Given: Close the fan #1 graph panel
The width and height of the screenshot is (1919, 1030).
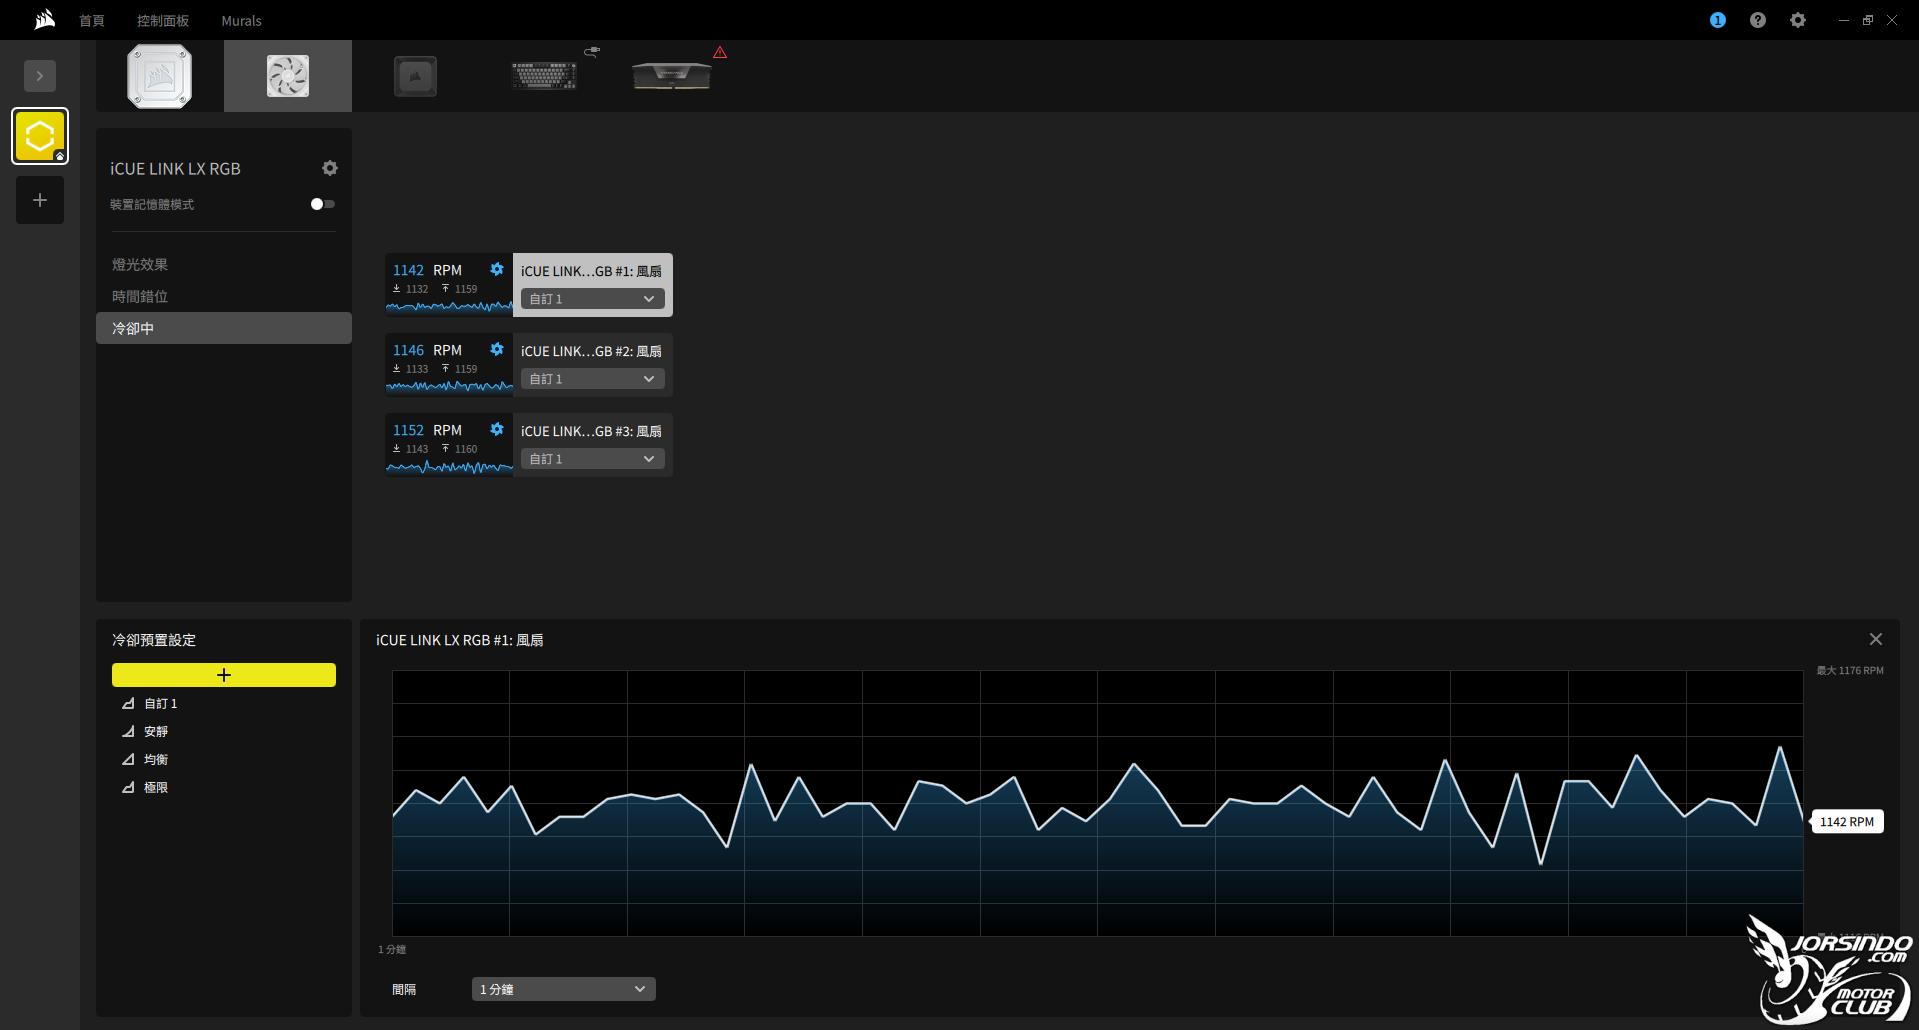Looking at the screenshot, I should pyautogui.click(x=1876, y=639).
